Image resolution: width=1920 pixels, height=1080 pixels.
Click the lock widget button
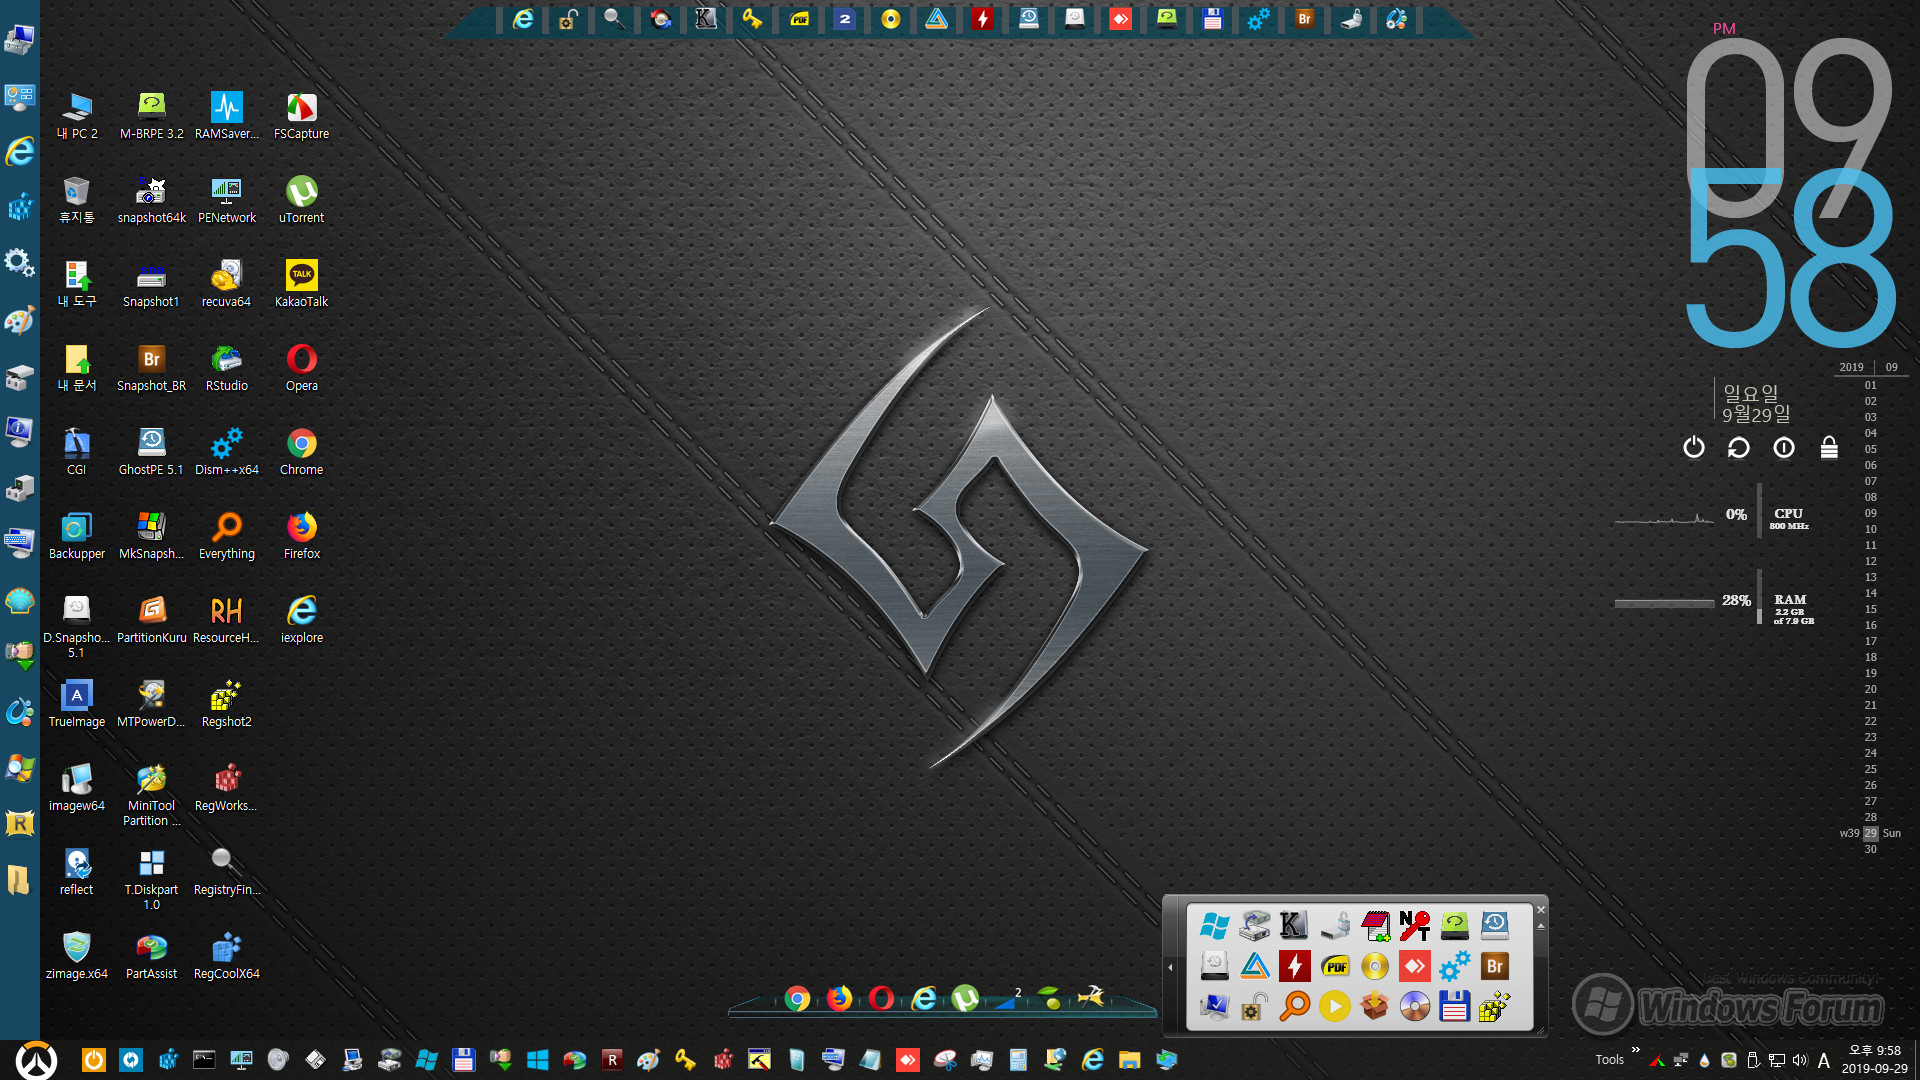[x=1829, y=447]
